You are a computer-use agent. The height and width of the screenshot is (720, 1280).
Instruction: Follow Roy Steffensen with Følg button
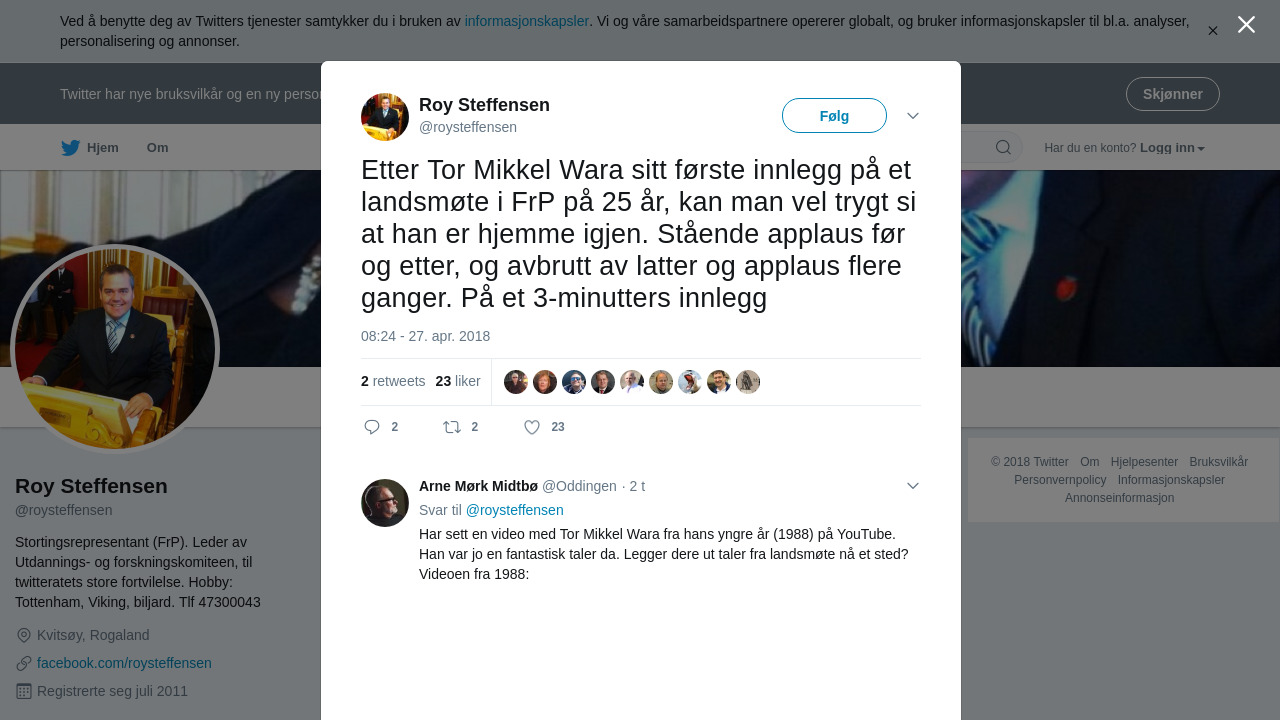point(834,116)
